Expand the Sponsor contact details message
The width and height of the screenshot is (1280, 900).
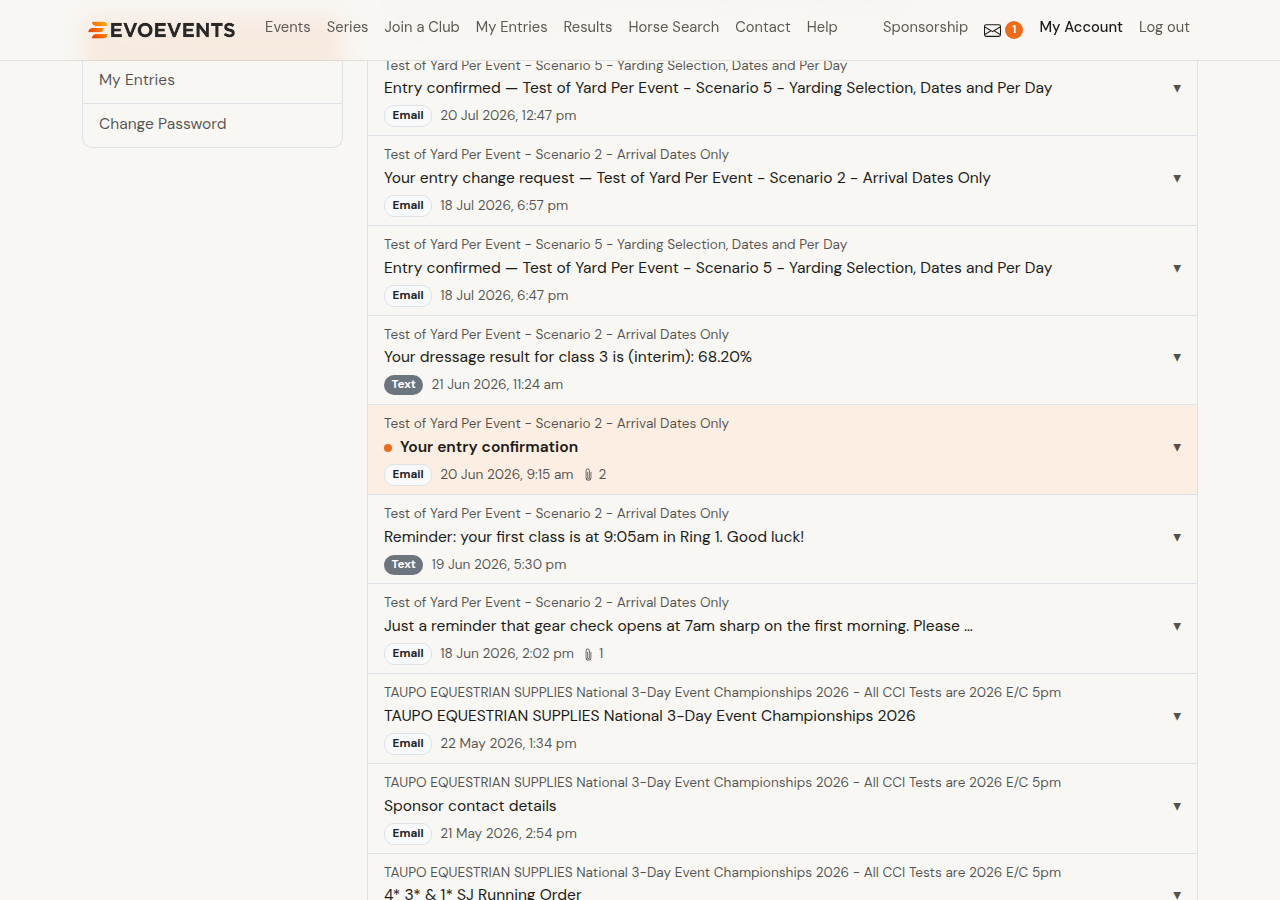click(x=1177, y=806)
